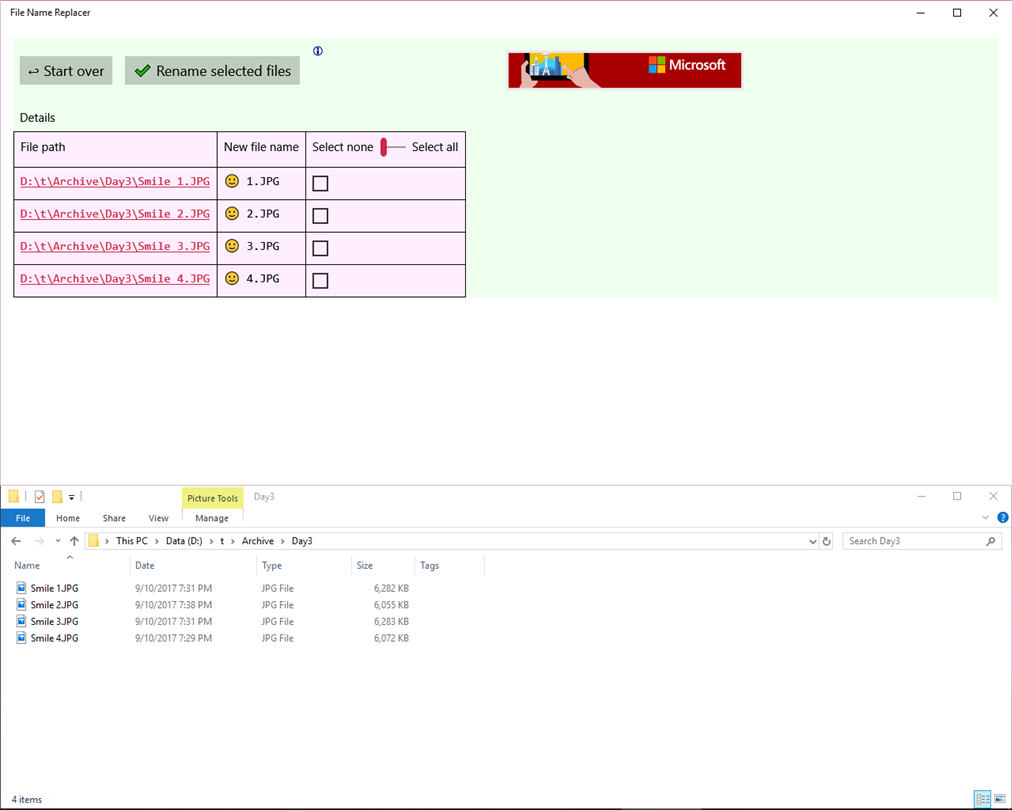Expand the ribbon chevron in Explorer
This screenshot has height=810, width=1012.
(x=986, y=517)
